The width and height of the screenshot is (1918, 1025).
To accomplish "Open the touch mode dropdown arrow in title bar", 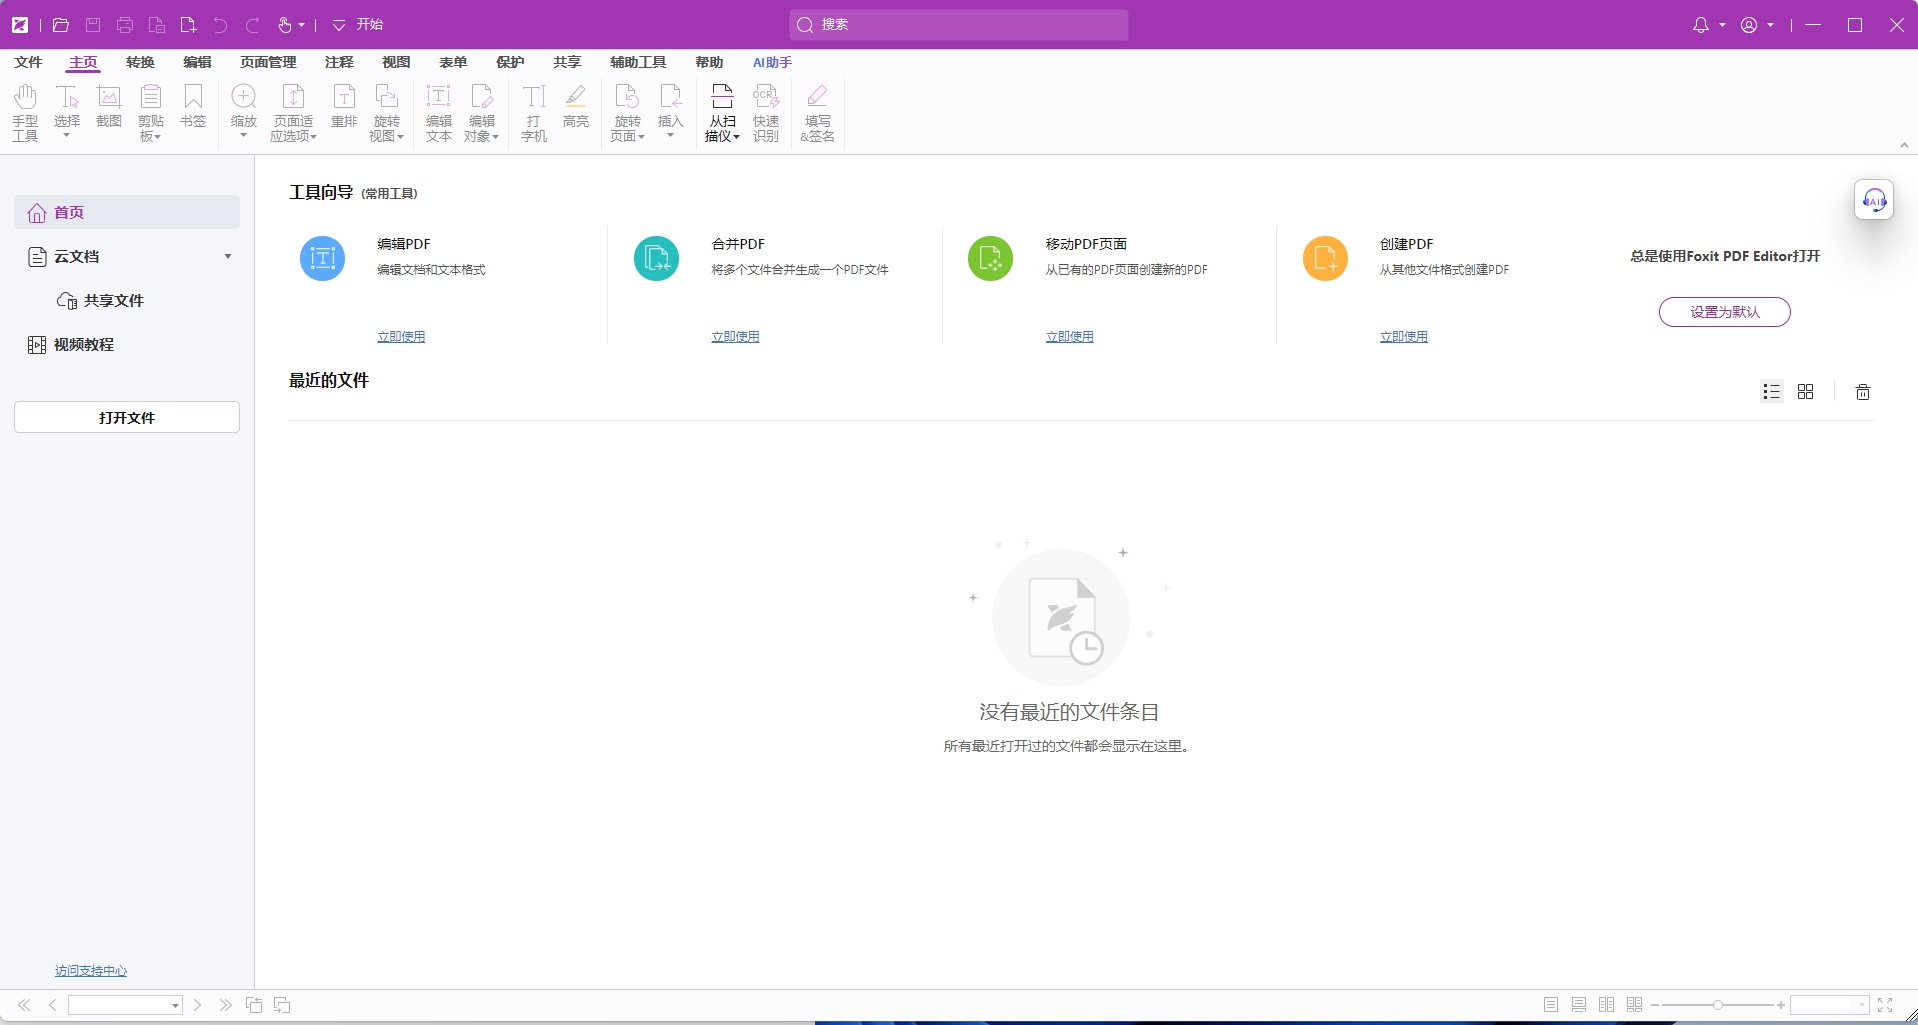I will click(x=301, y=25).
